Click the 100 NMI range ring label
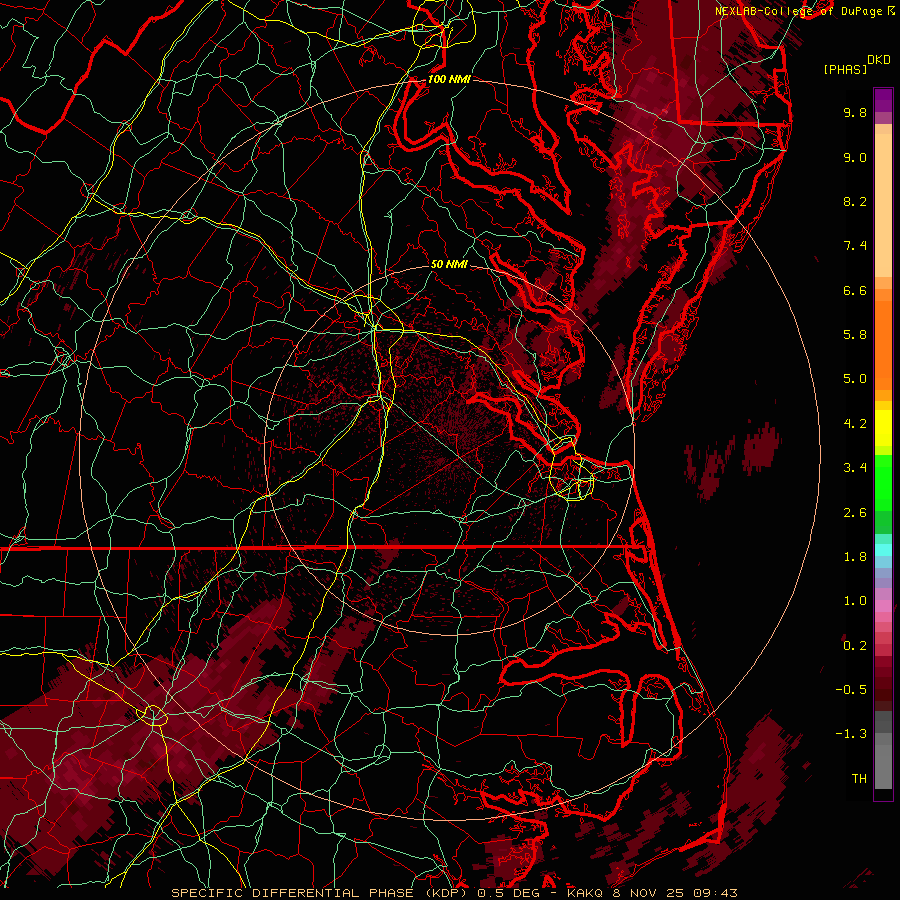The image size is (900, 900). (449, 79)
